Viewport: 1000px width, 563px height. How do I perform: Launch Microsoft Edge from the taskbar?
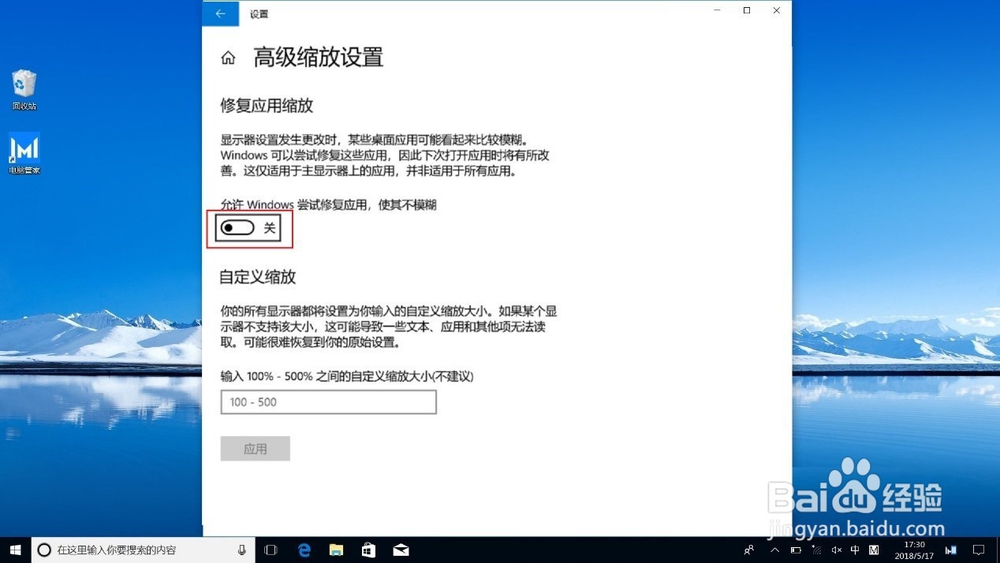(304, 550)
